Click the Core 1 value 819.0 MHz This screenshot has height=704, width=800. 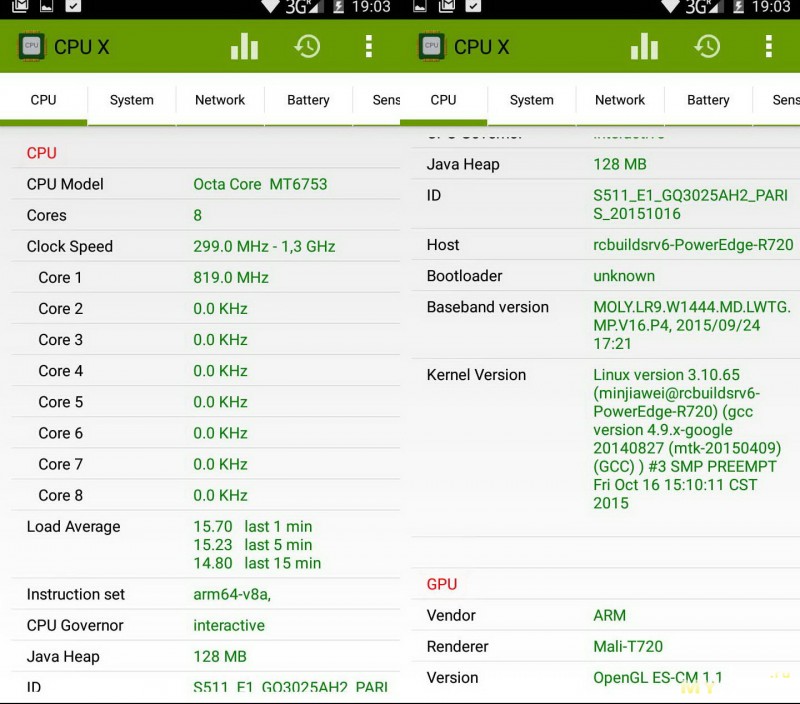tap(231, 278)
